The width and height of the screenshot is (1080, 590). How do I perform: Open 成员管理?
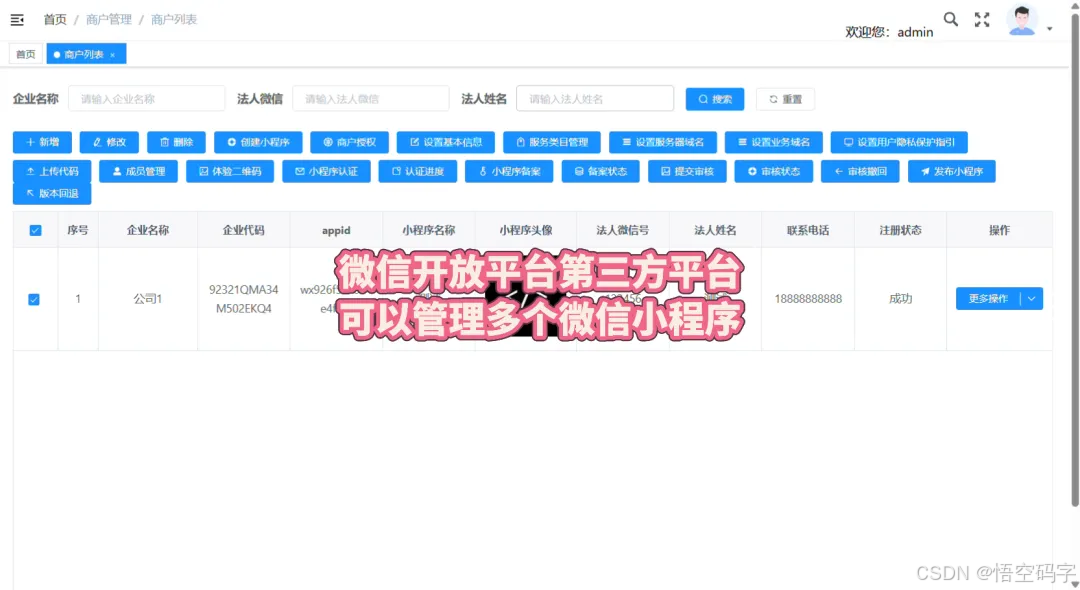pos(138,171)
